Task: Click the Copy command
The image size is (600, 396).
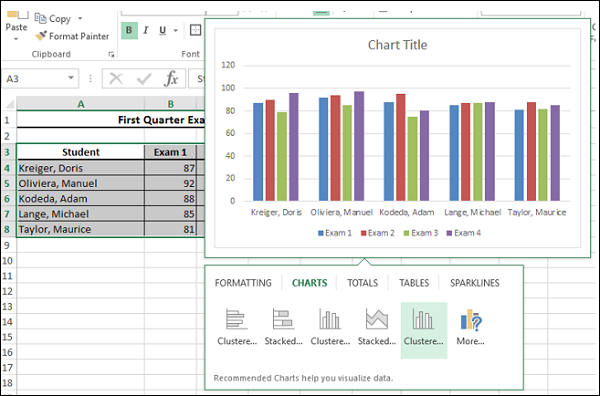Action: pos(53,18)
